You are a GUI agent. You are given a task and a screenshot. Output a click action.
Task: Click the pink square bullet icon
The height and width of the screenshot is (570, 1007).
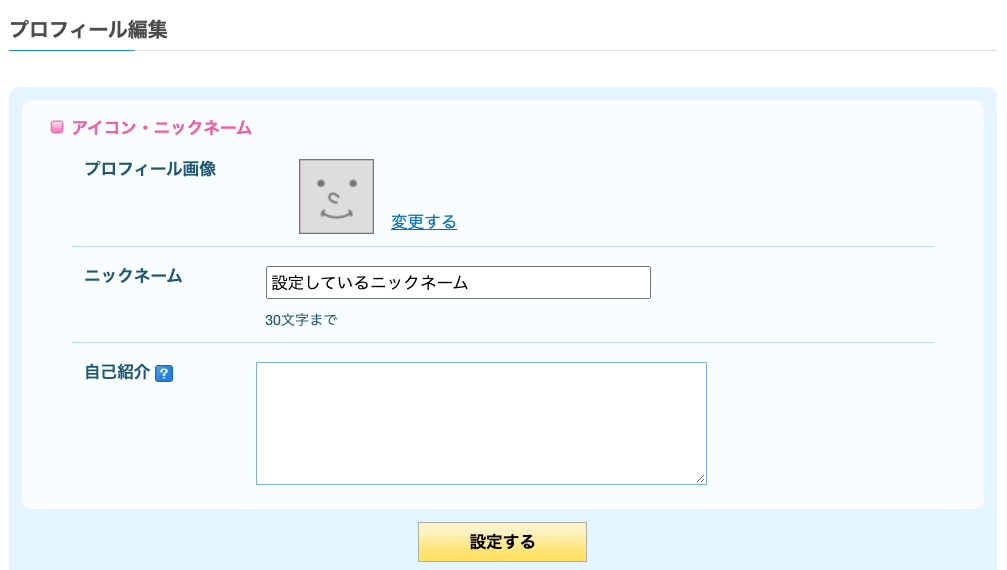point(57,127)
